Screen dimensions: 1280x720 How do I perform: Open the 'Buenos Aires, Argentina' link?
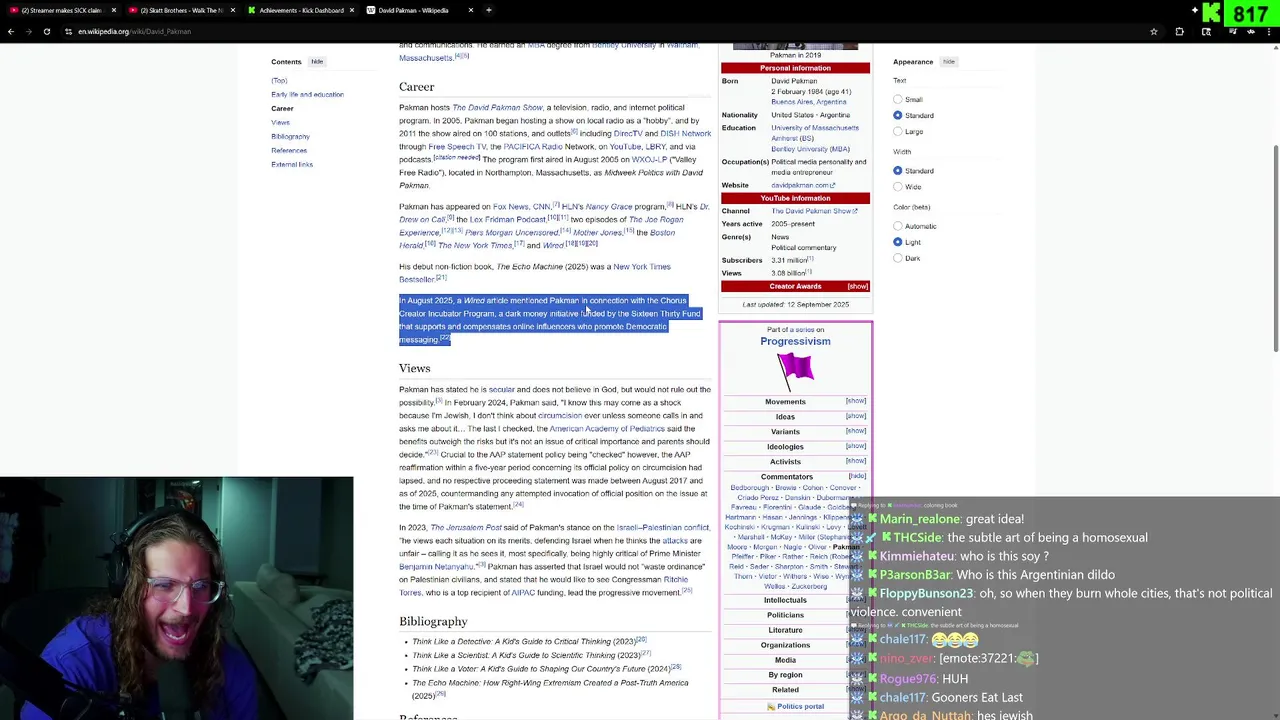(x=808, y=102)
